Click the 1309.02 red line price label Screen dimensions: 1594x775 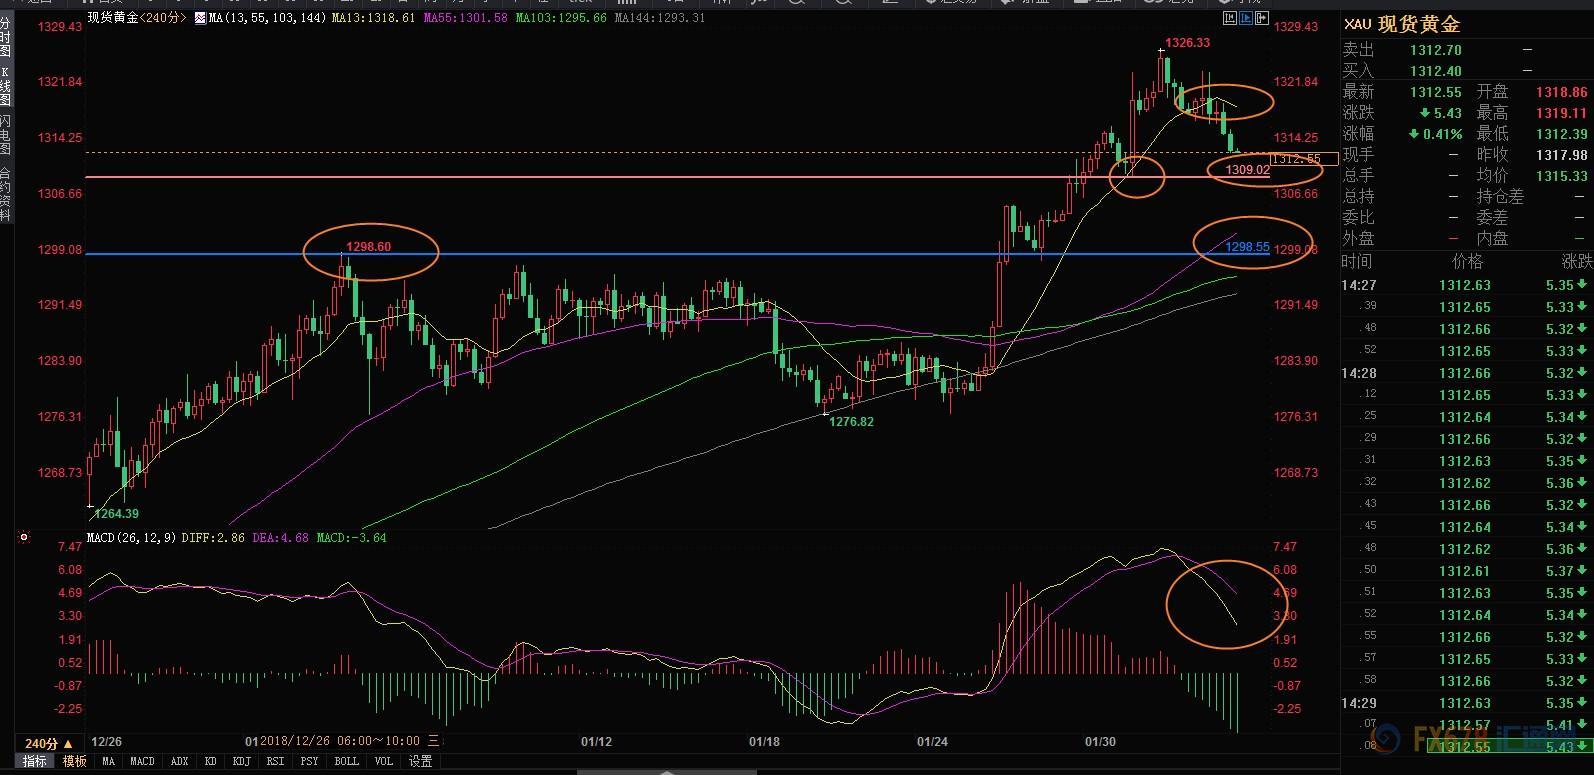pyautogui.click(x=1248, y=170)
